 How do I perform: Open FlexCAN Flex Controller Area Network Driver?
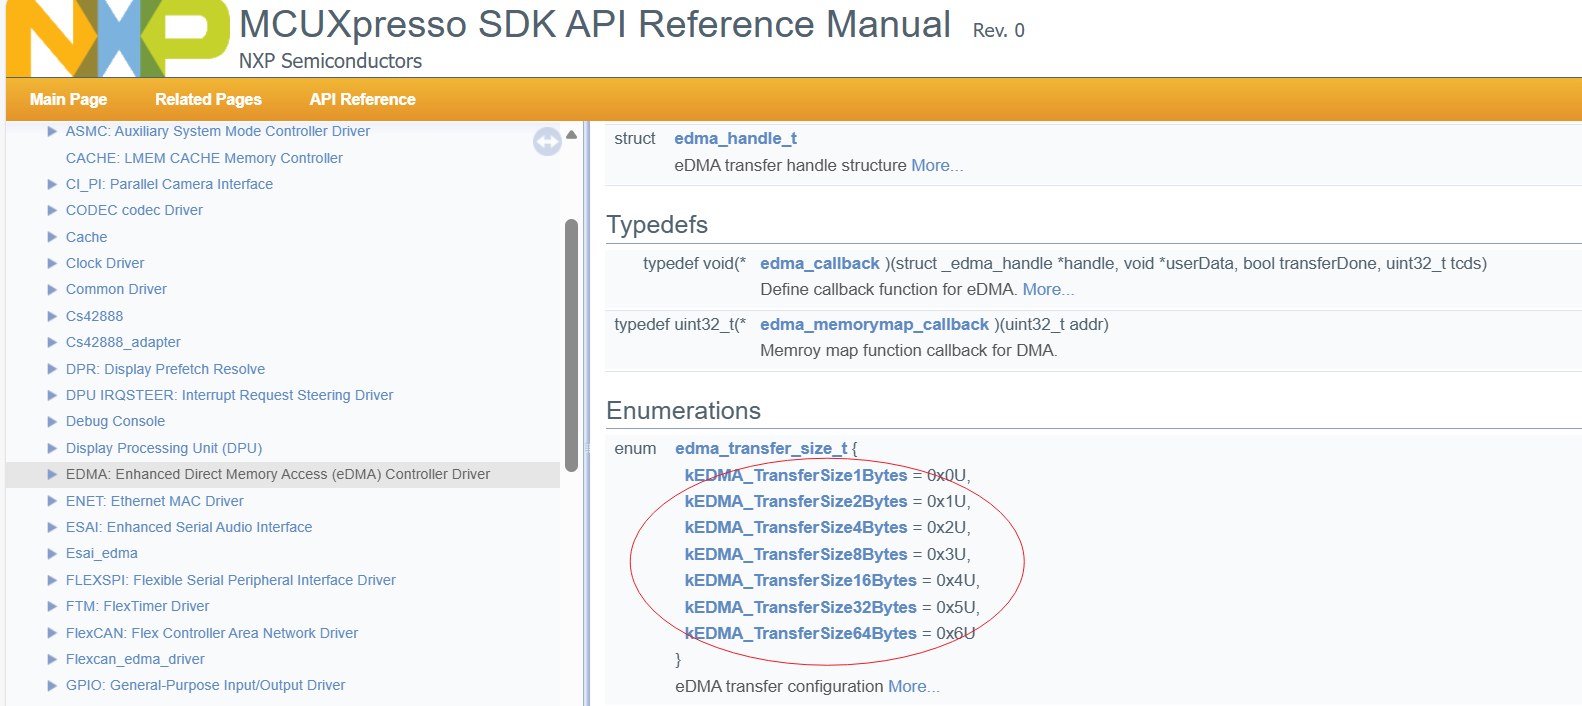pyautogui.click(x=212, y=633)
